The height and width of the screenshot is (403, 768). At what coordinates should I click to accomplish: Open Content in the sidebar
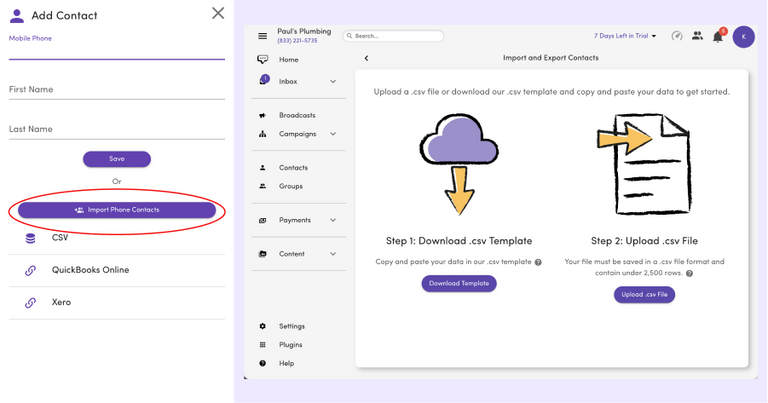coord(292,254)
